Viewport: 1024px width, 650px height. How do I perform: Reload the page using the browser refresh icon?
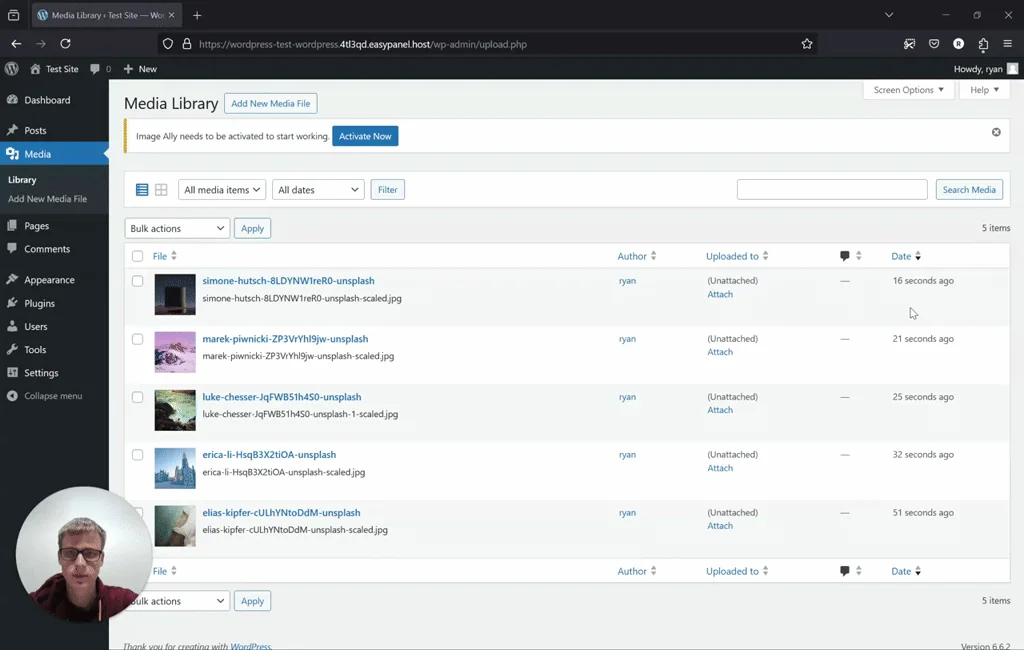66,43
